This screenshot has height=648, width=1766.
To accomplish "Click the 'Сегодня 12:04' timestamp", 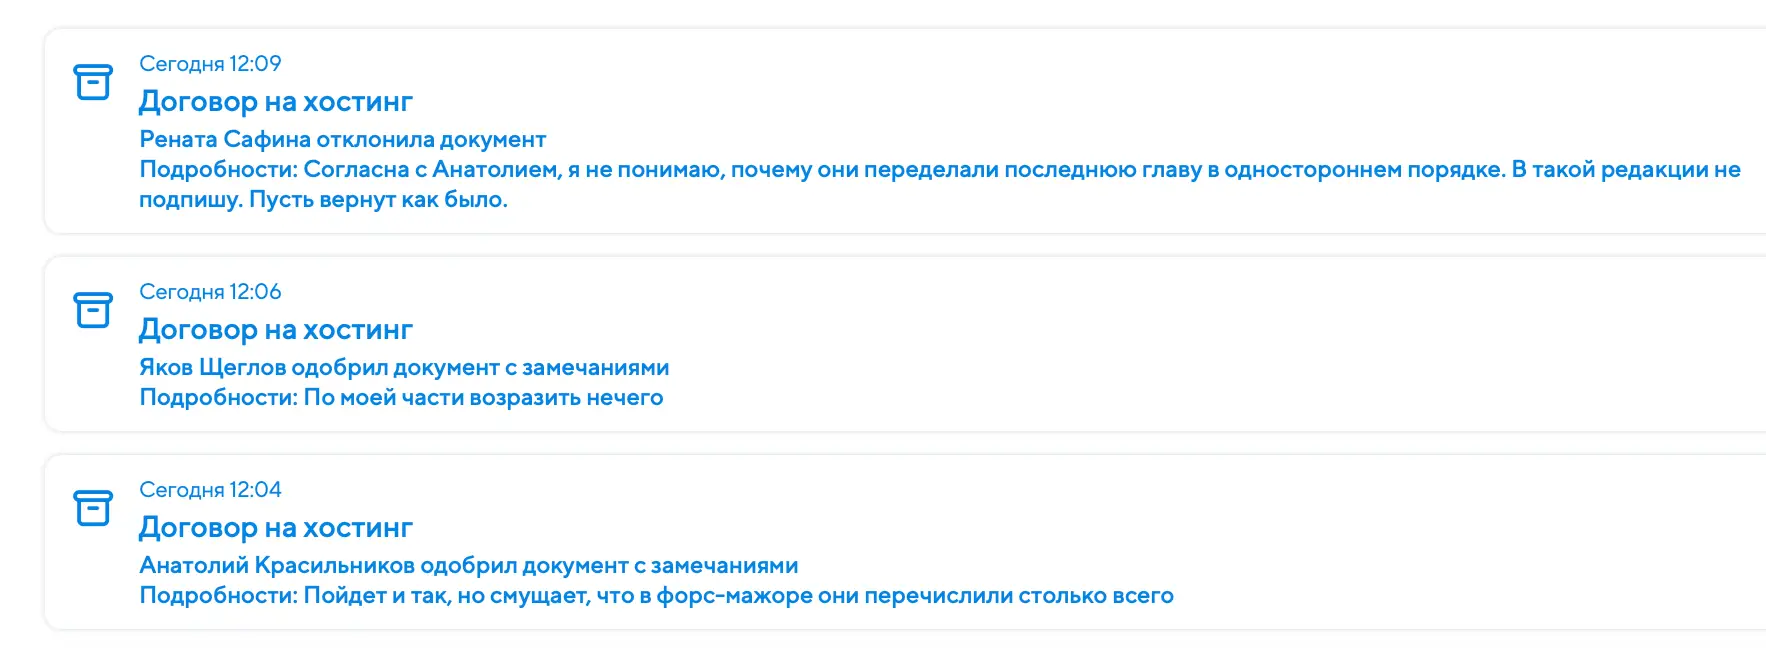I will point(210,490).
